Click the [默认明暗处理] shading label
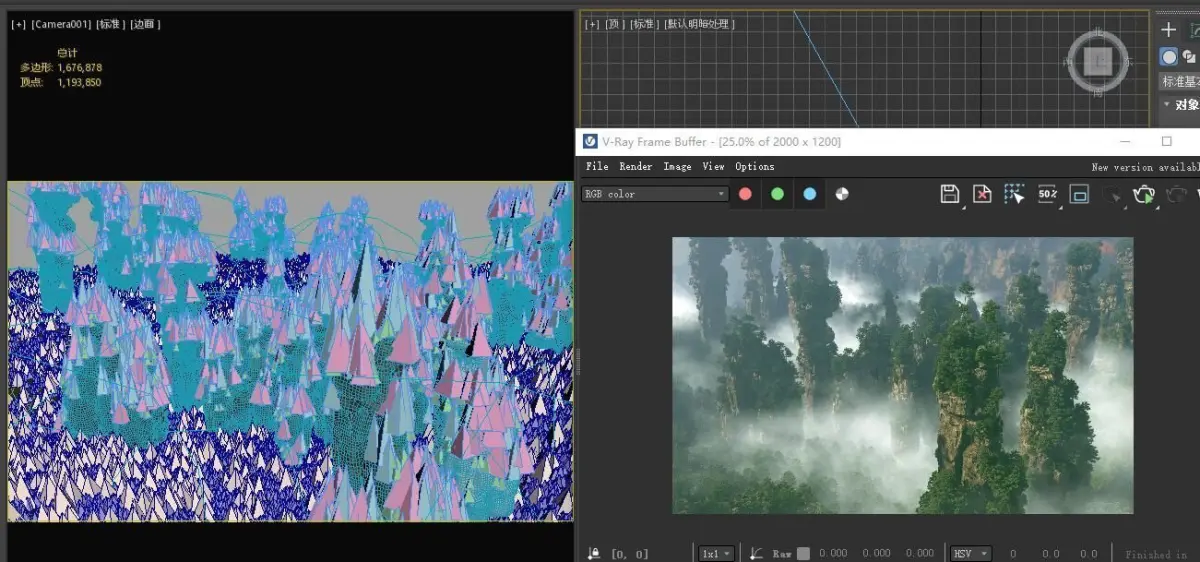The image size is (1200, 562). tap(699, 24)
